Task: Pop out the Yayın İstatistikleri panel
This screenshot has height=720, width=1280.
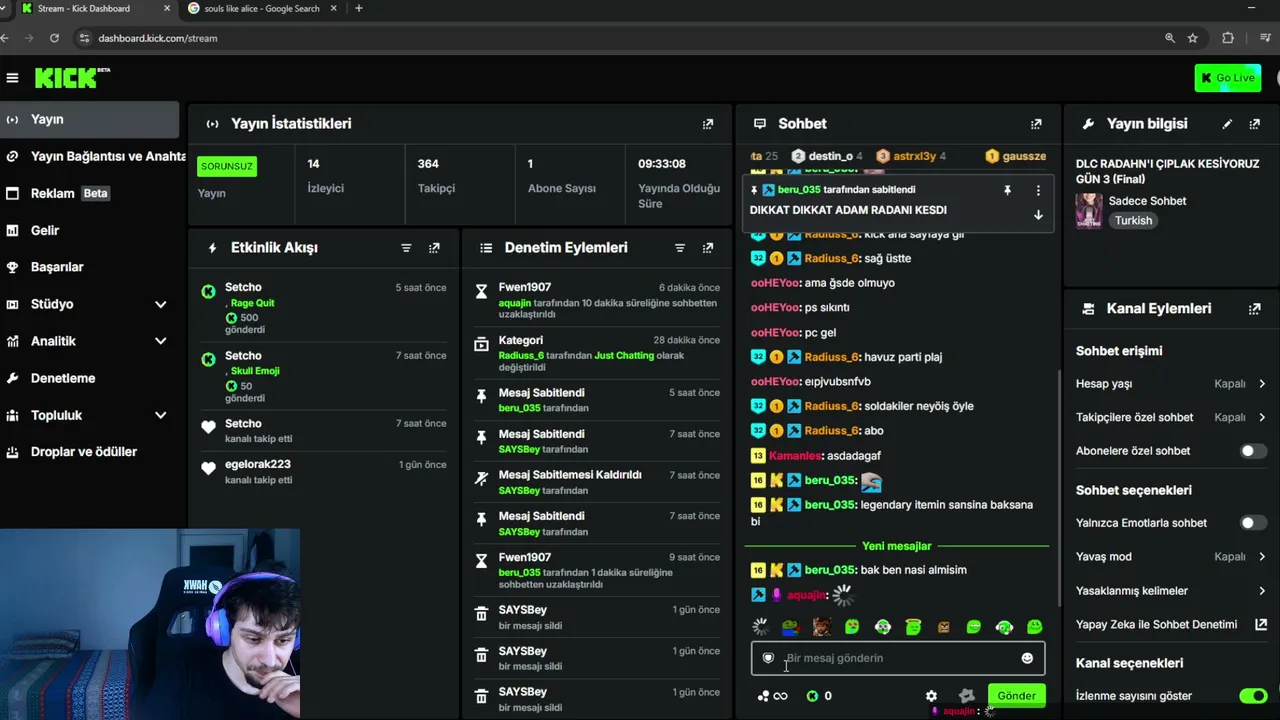Action: click(x=708, y=124)
